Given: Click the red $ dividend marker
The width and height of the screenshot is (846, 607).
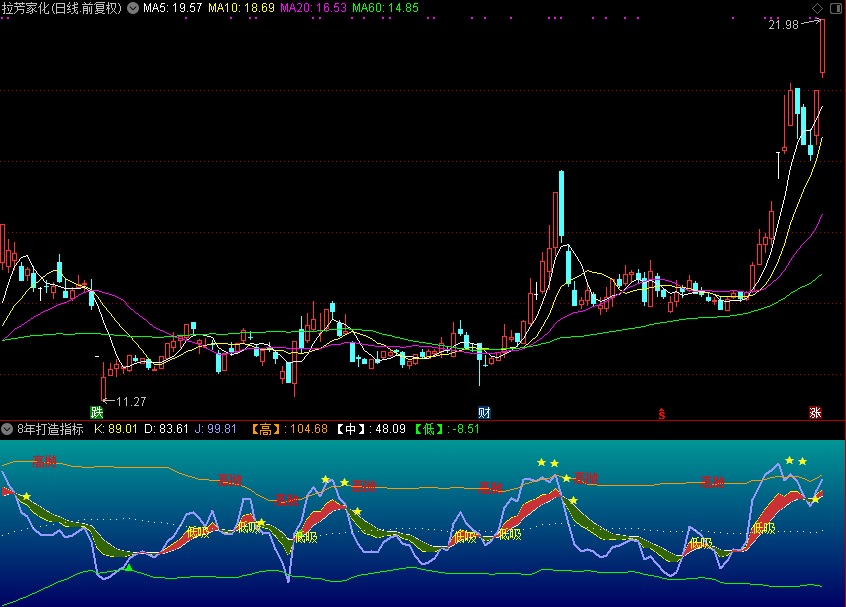Looking at the screenshot, I should (660, 412).
